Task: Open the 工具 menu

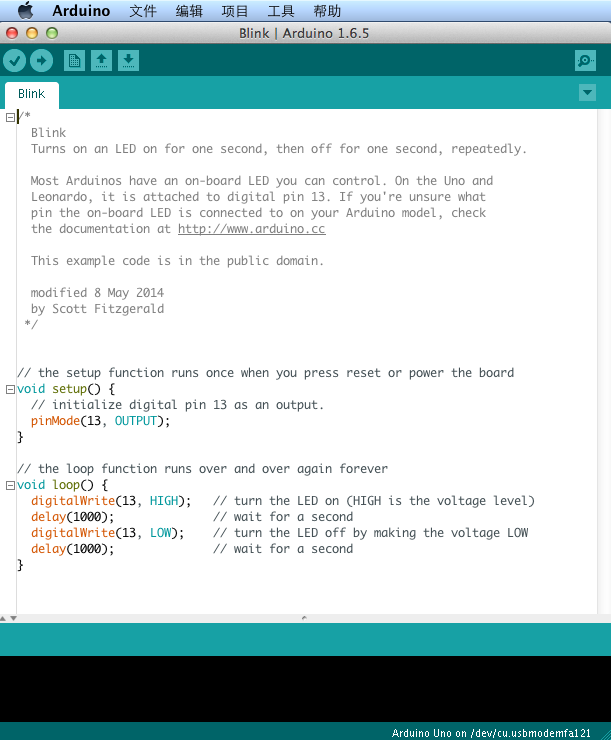Action: pyautogui.click(x=281, y=11)
